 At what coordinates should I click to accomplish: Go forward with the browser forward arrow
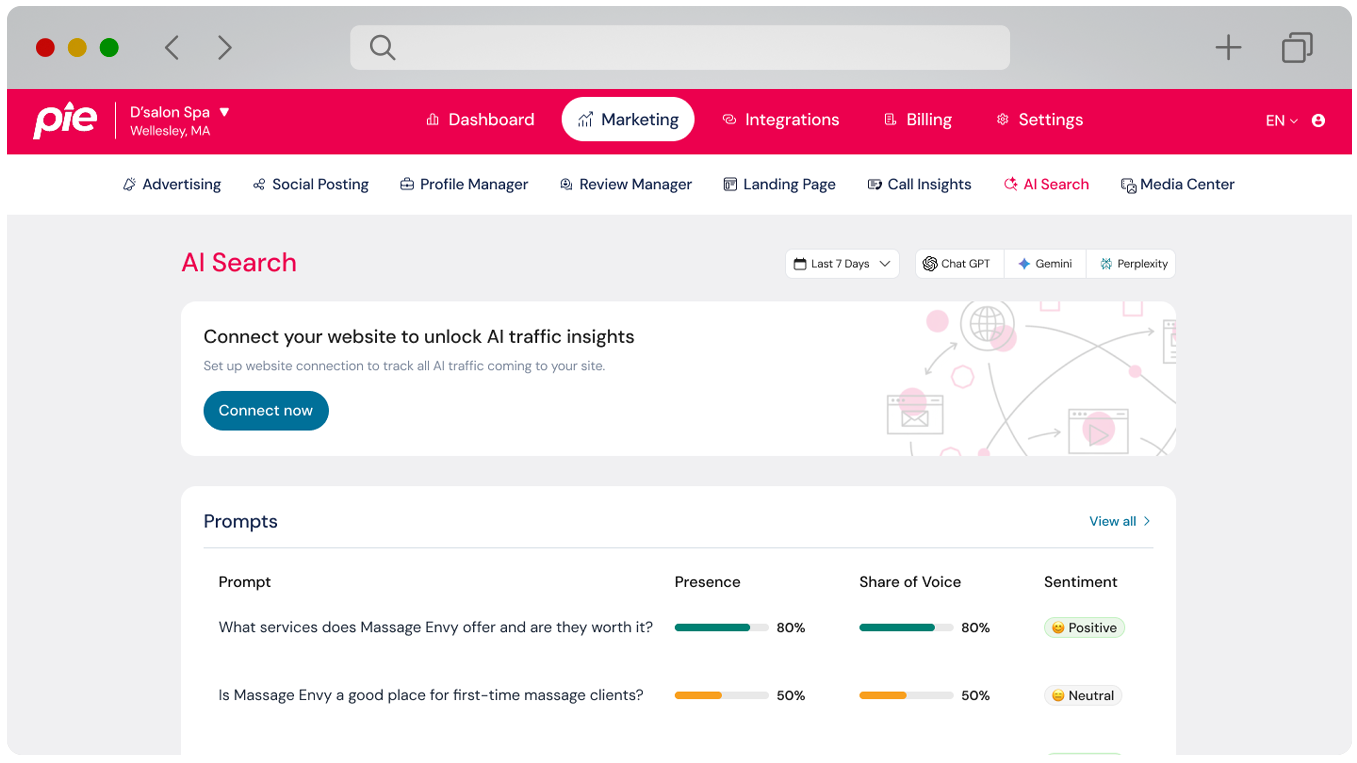click(x=225, y=47)
